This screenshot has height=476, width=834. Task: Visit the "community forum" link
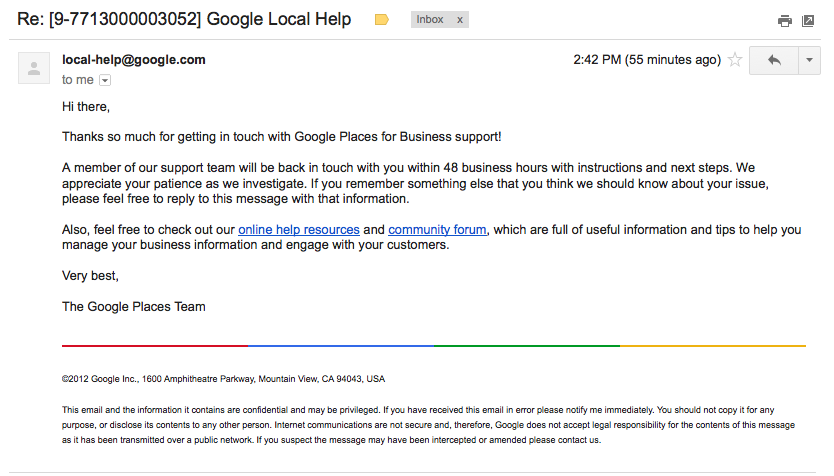(x=437, y=230)
